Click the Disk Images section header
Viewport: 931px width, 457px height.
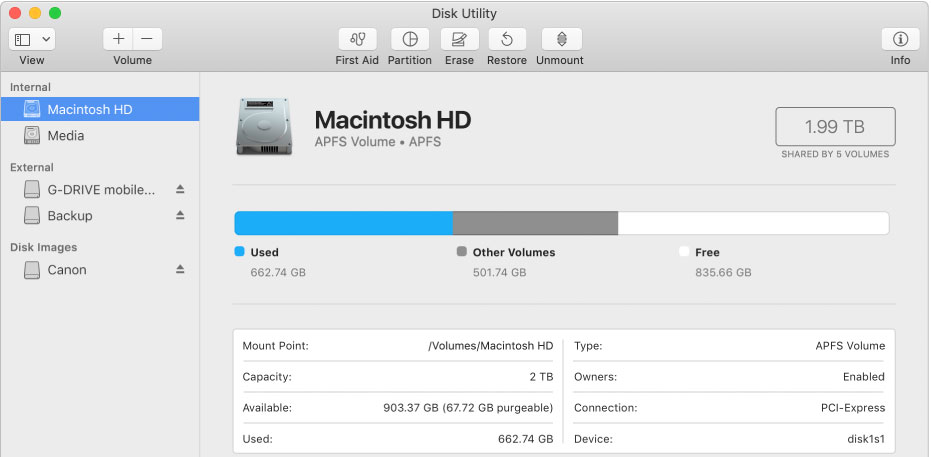point(43,247)
